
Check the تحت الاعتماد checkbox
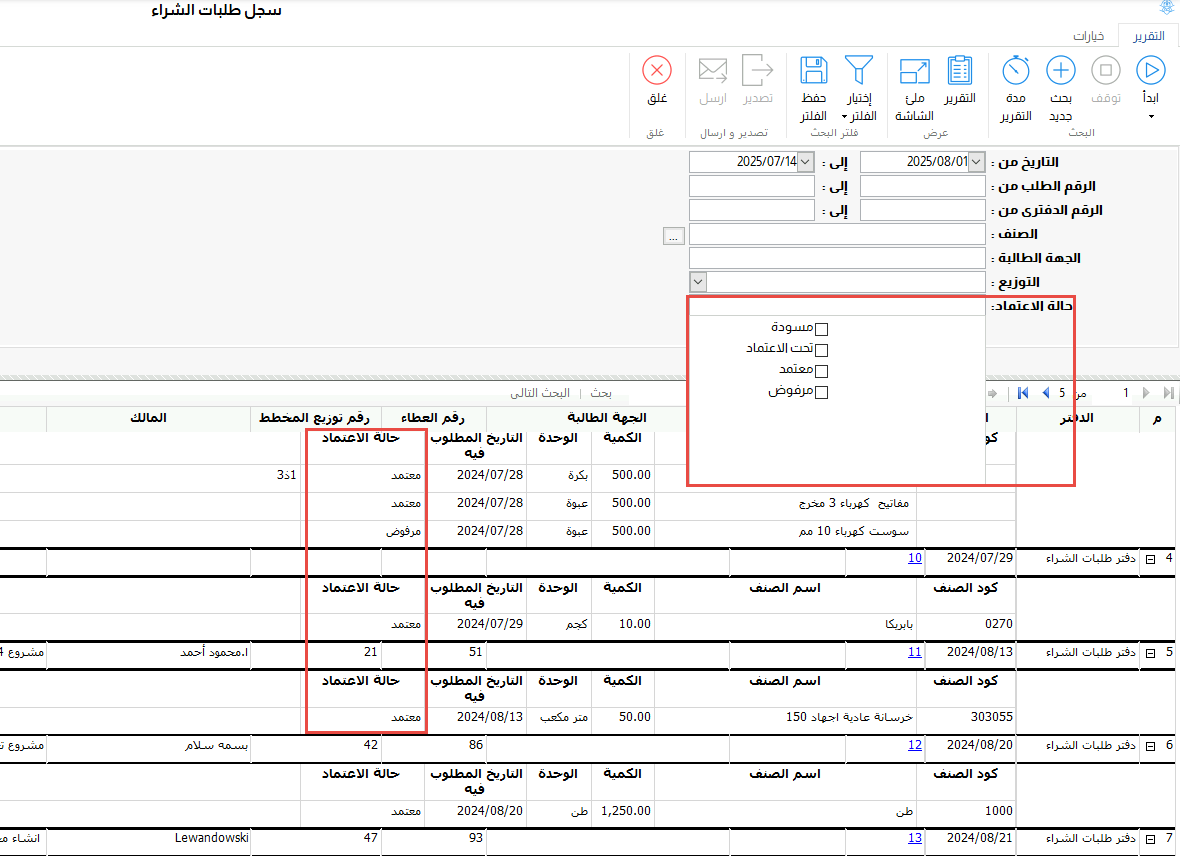tap(822, 350)
